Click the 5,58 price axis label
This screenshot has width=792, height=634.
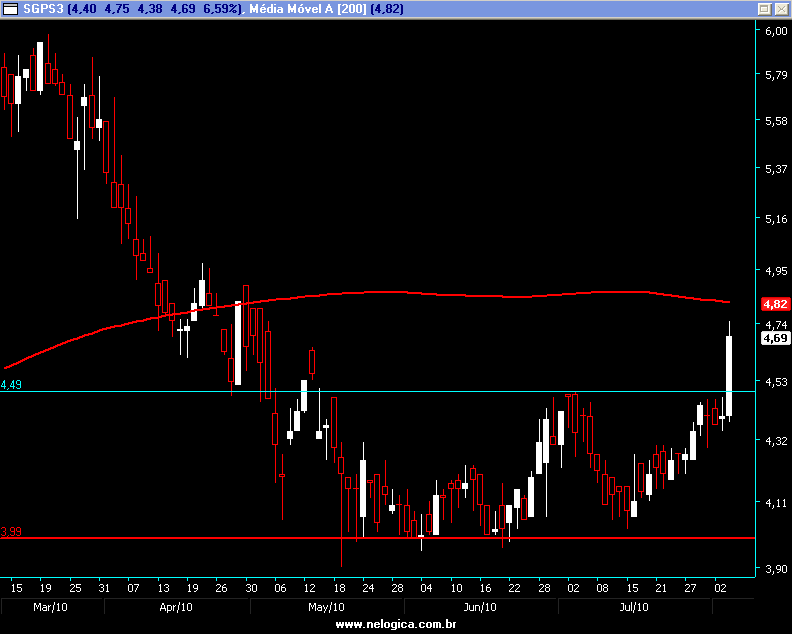point(776,121)
